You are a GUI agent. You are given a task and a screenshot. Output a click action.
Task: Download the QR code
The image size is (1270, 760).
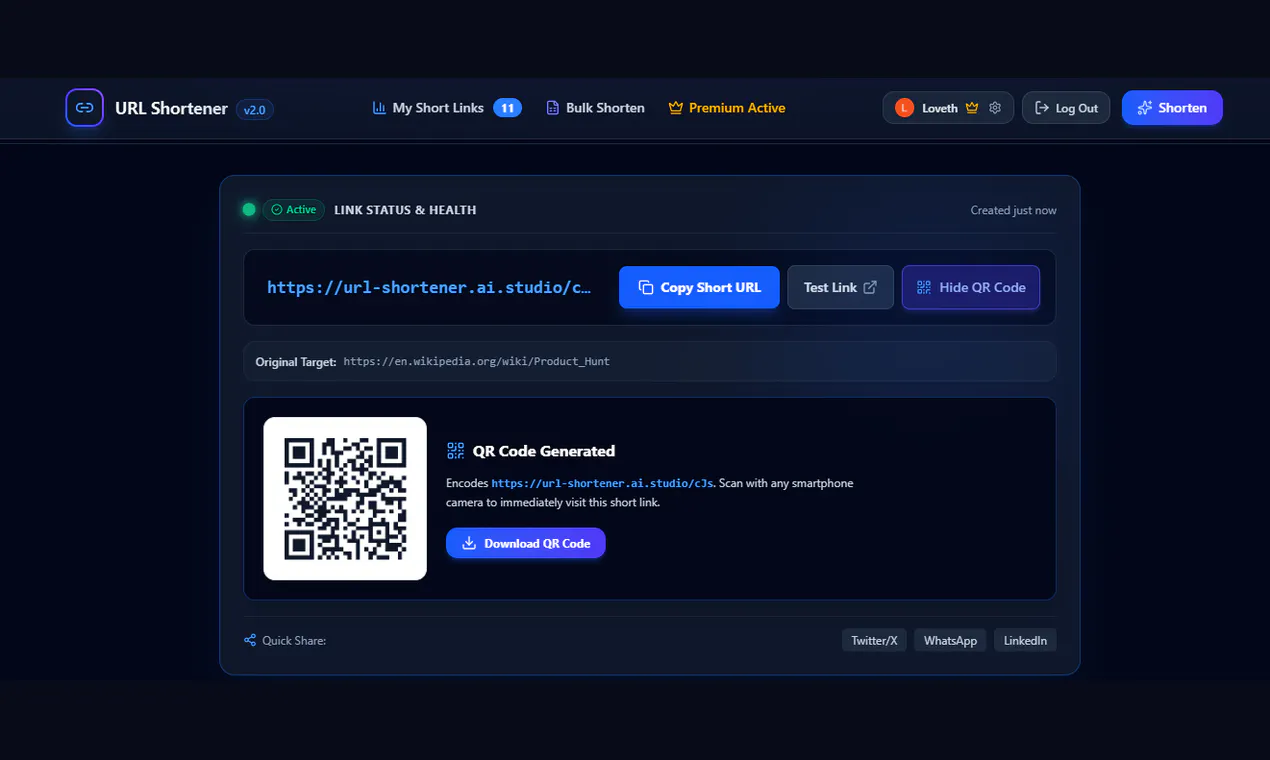click(526, 543)
